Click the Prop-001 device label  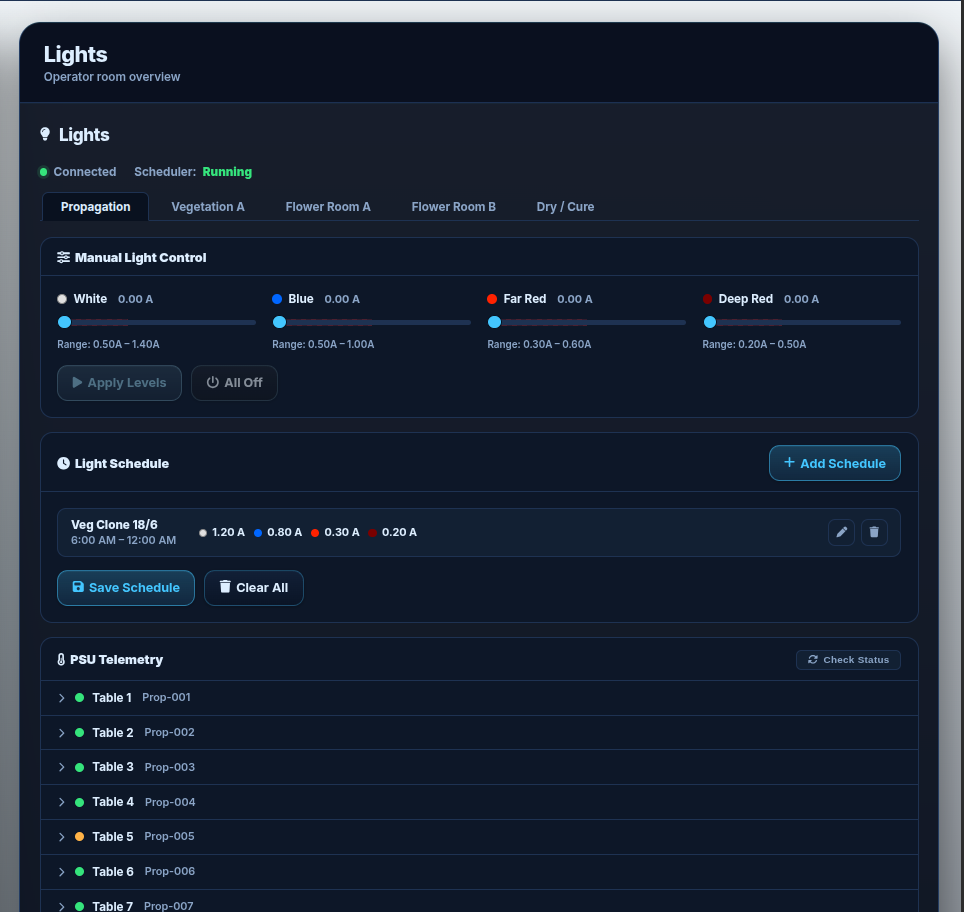point(167,697)
